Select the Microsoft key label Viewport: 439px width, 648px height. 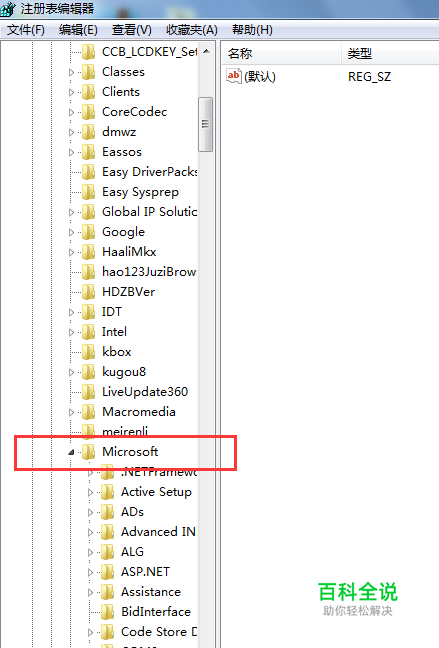click(130, 452)
